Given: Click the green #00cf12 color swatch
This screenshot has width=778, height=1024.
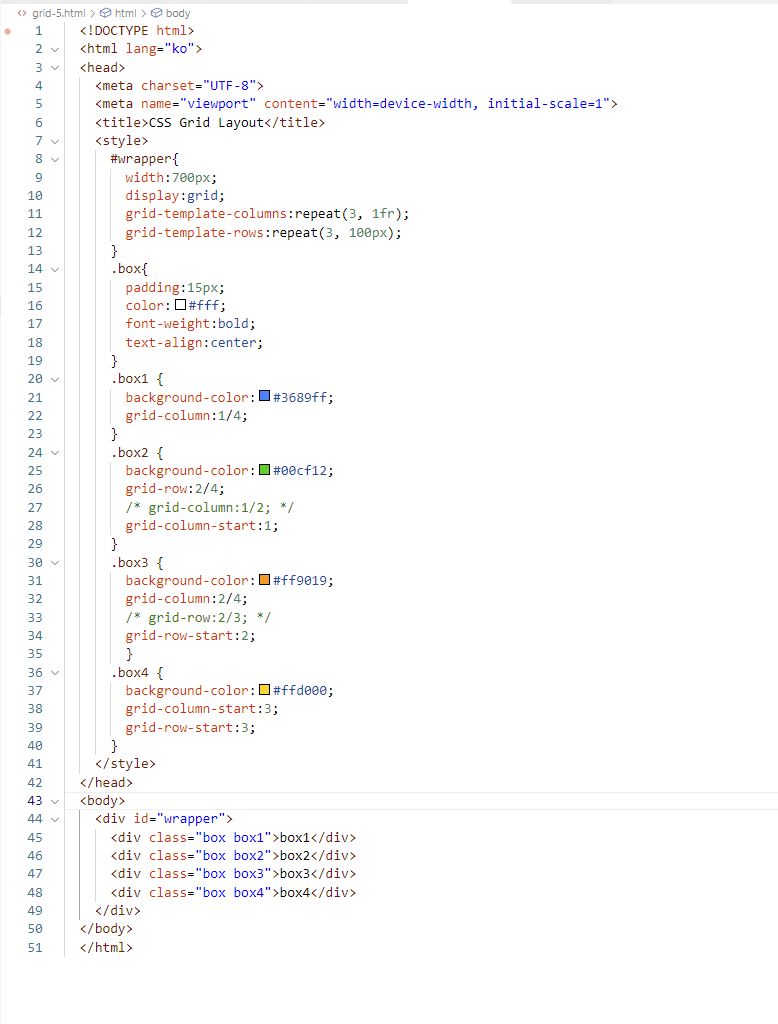Looking at the screenshot, I should click(264, 470).
